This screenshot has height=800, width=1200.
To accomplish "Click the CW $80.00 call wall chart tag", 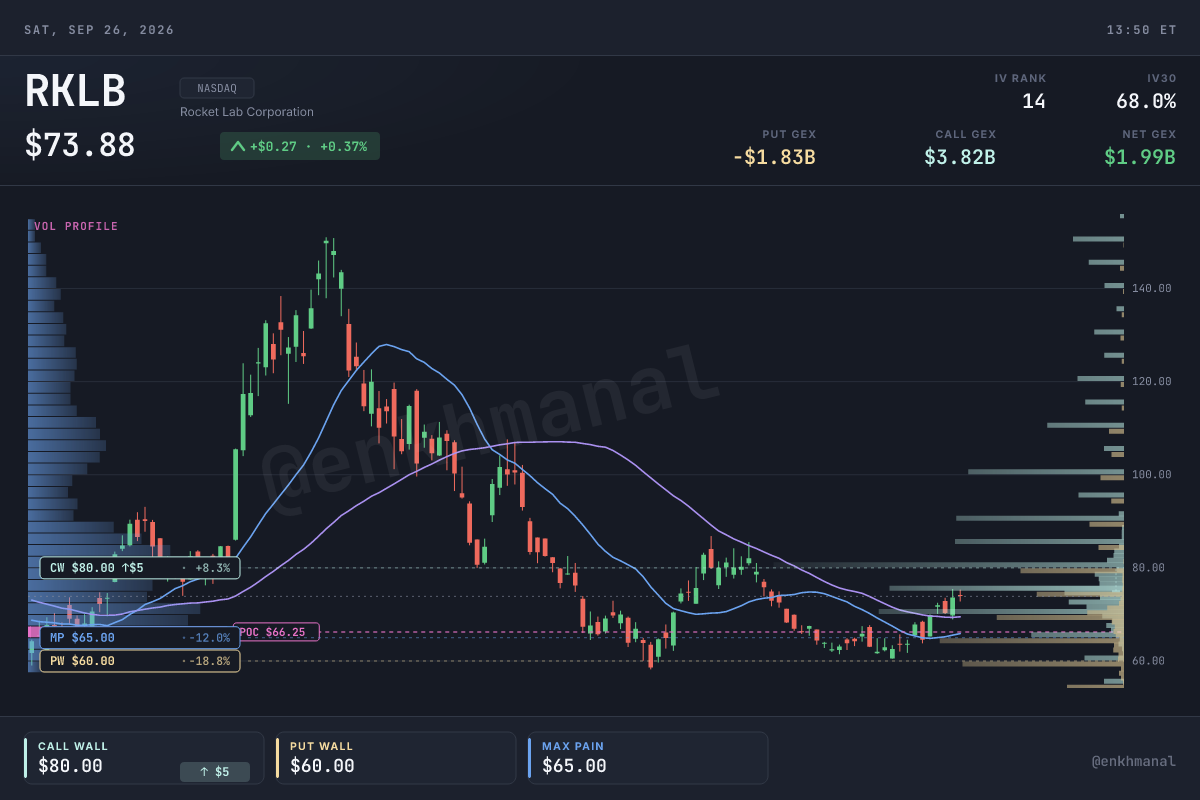I will coord(140,568).
